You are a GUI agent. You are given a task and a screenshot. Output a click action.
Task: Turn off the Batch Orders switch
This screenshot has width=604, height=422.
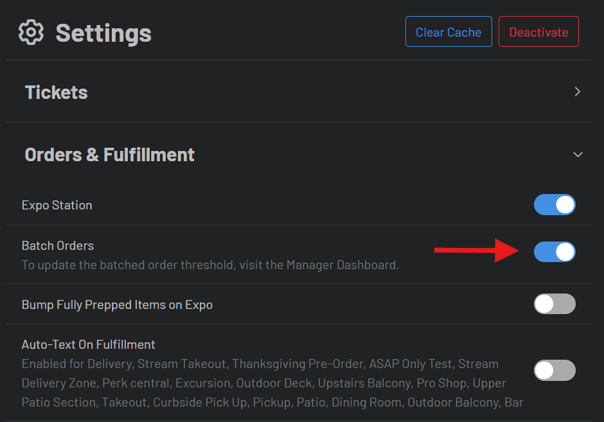(554, 251)
